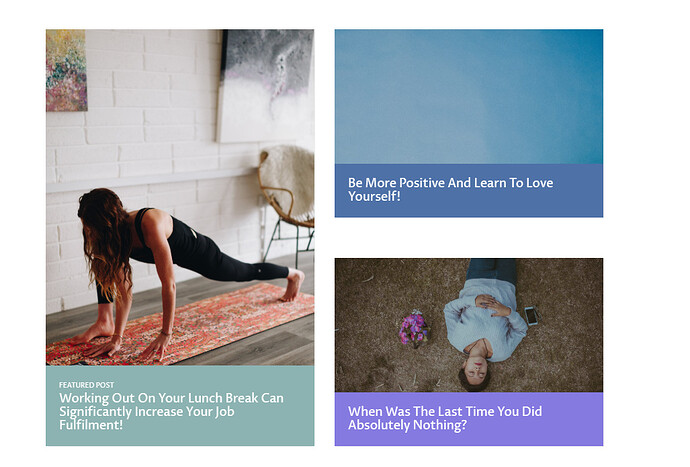Screen dimensions: 690x467
Task: Open the woman lying on ground image
Action: (469, 325)
